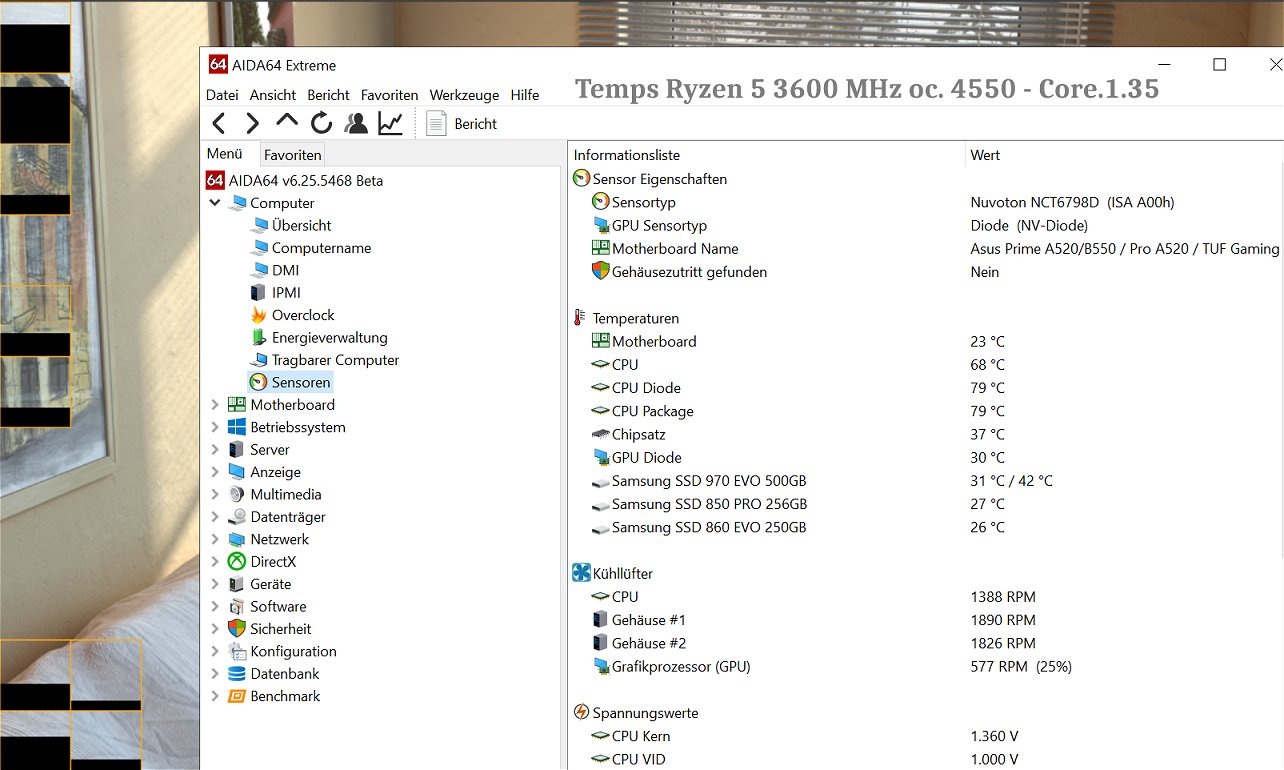This screenshot has width=1284, height=770.
Task: Click the Datenbank database icon
Action: click(237, 674)
